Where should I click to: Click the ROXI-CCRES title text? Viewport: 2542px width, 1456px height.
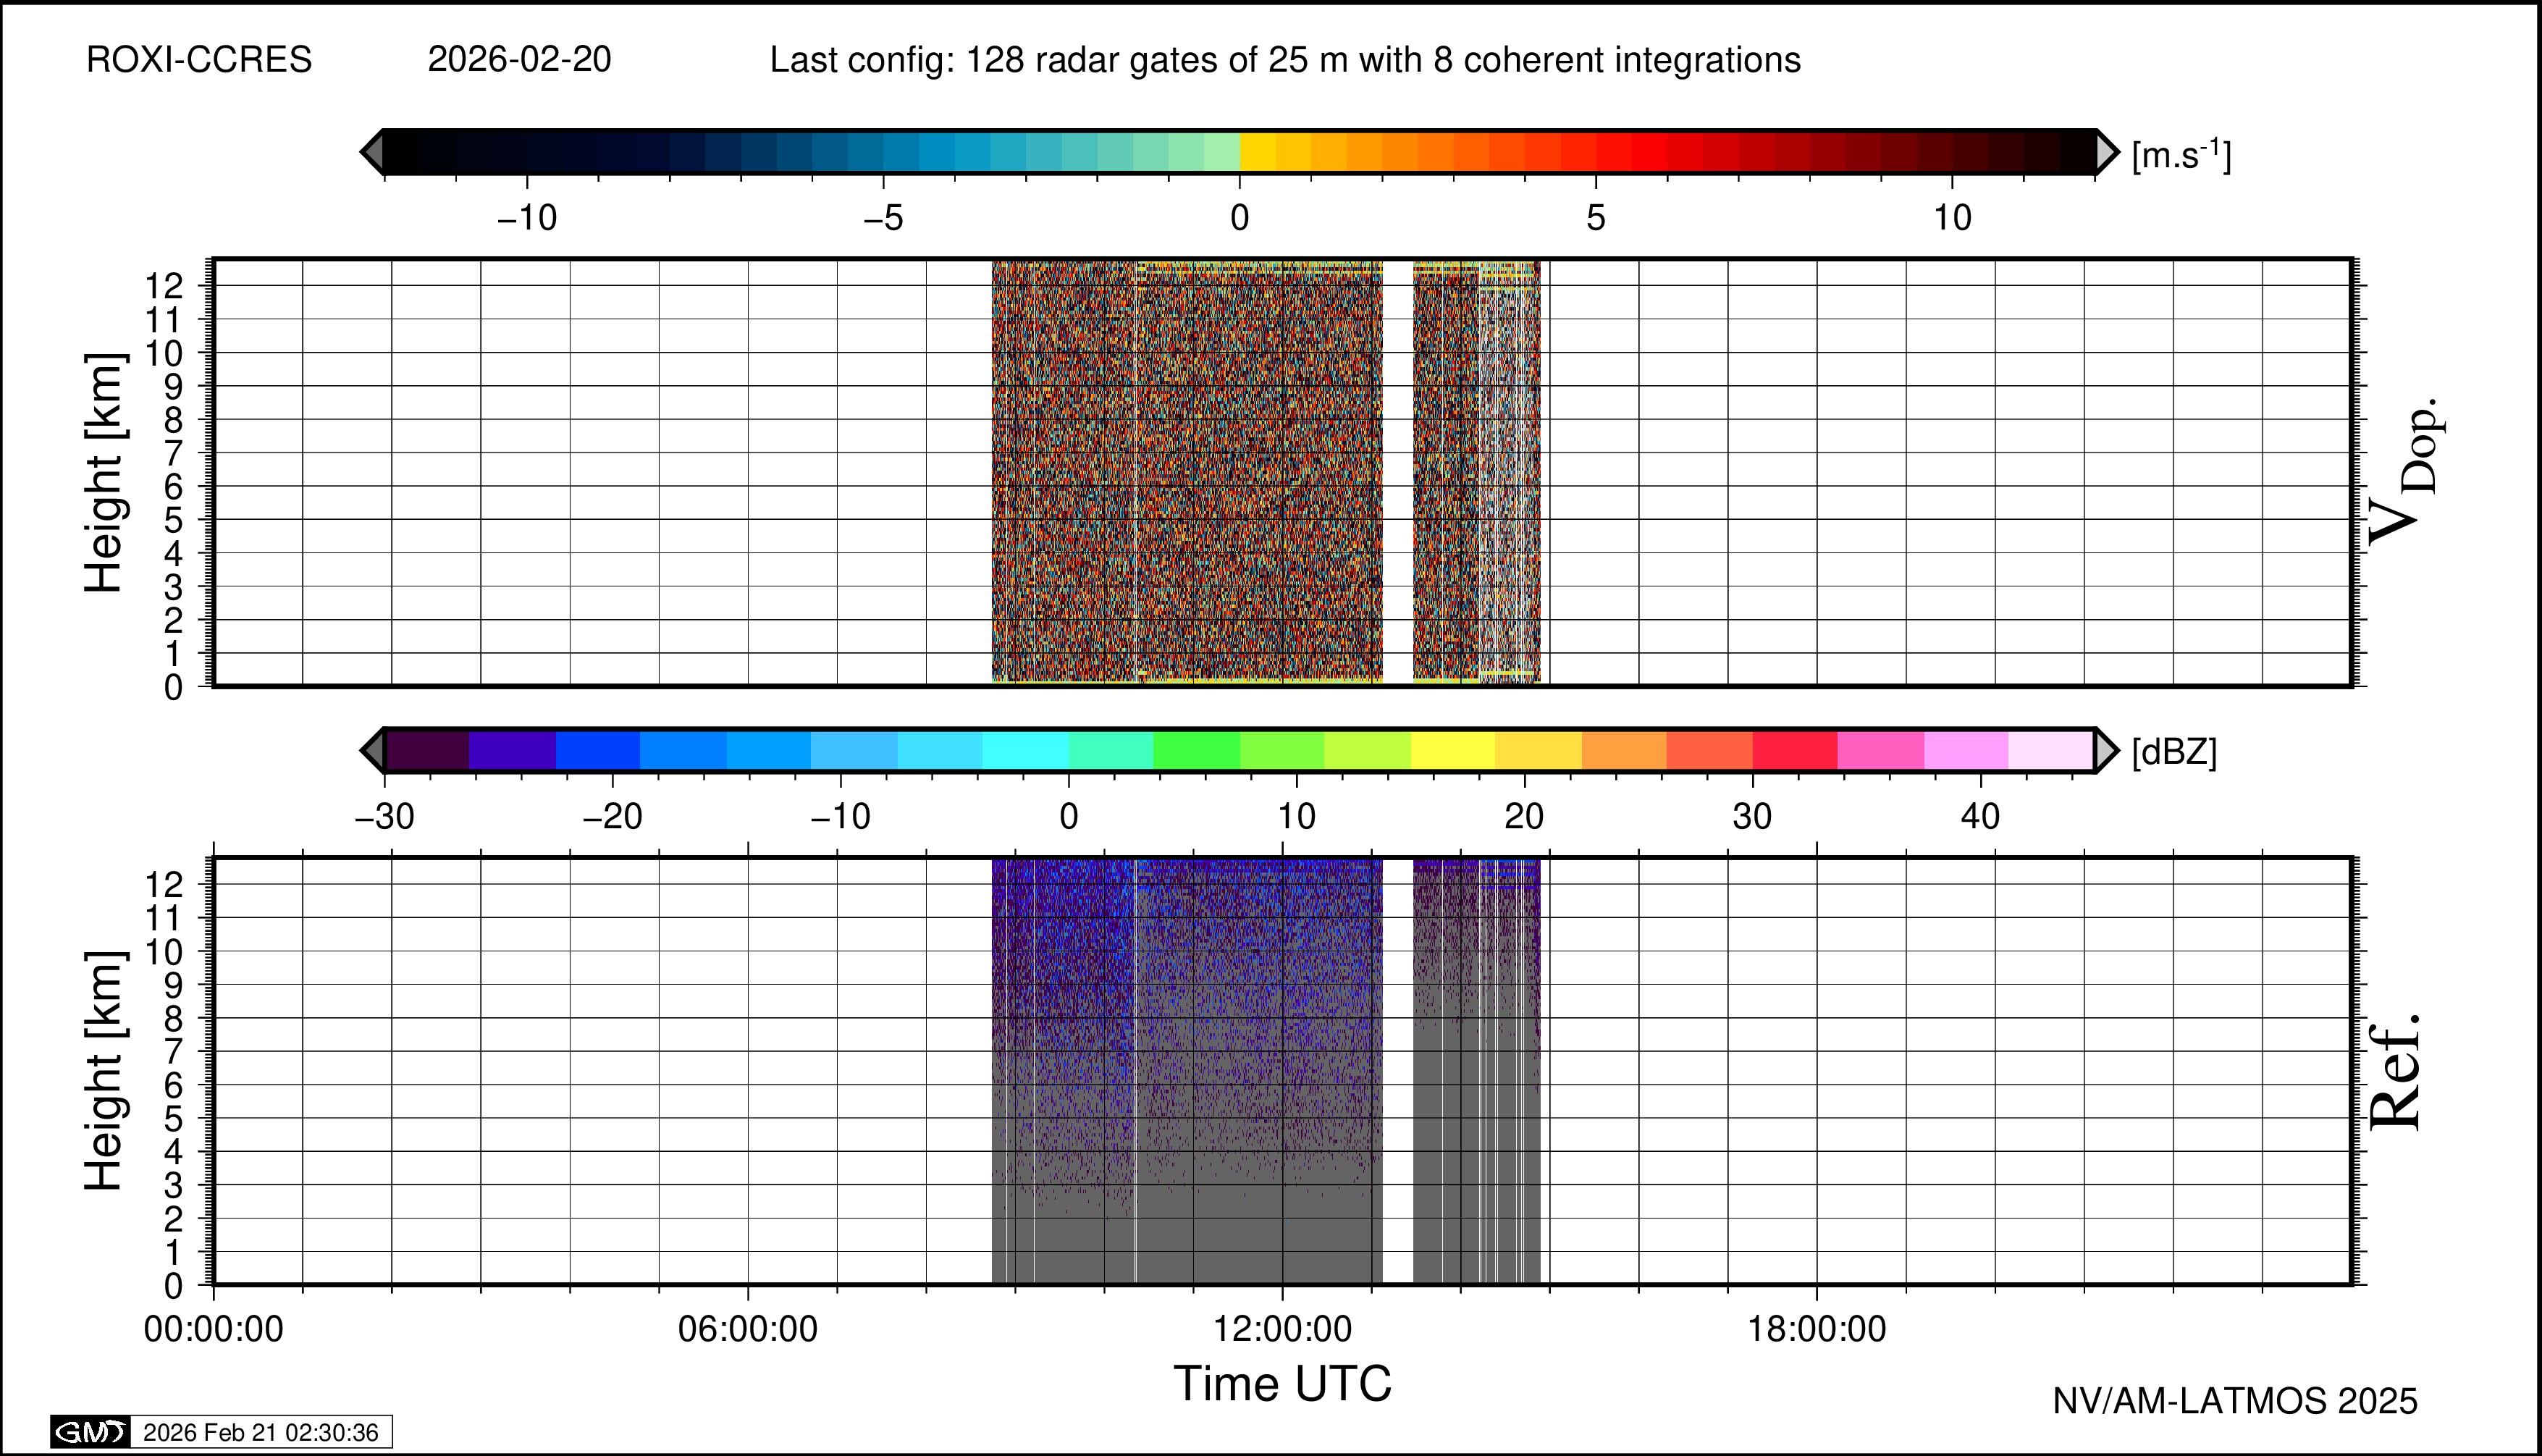click(x=199, y=60)
